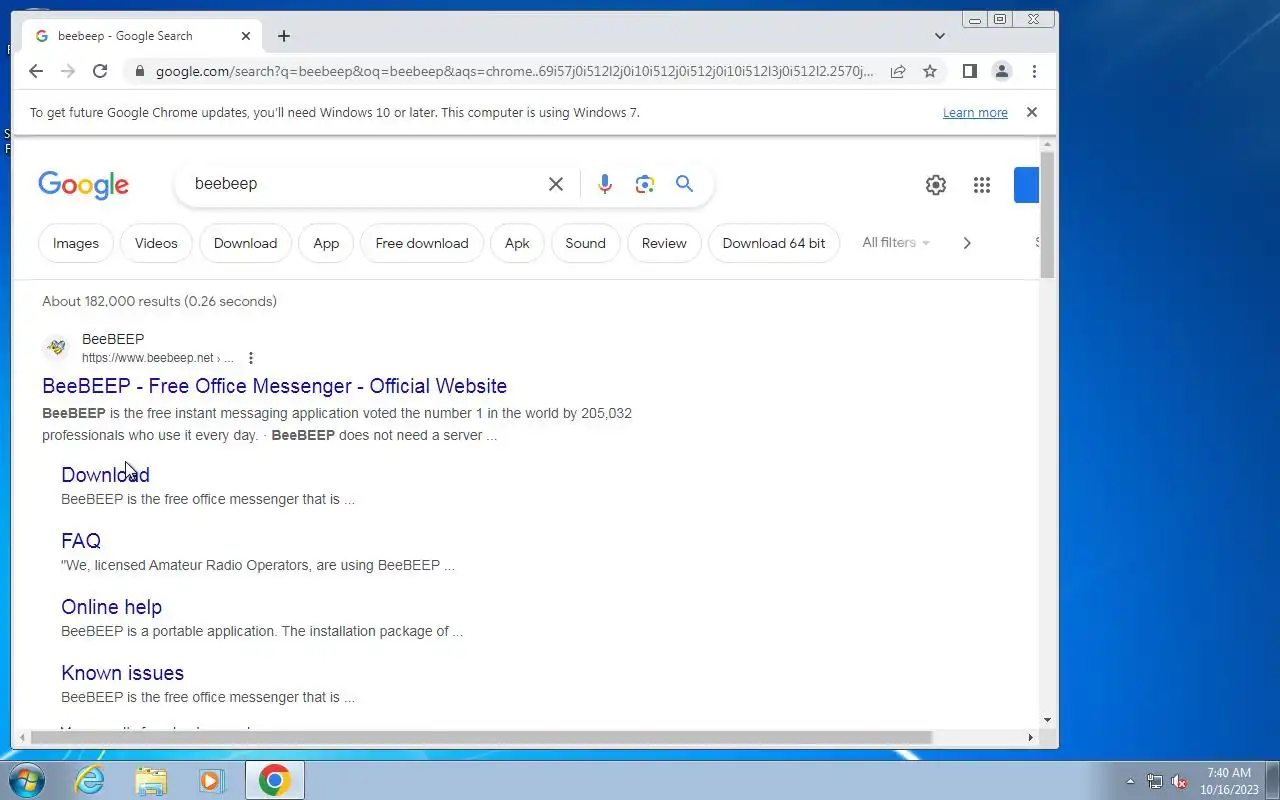Select the Videos filter chip
This screenshot has height=800, width=1280.
[156, 243]
